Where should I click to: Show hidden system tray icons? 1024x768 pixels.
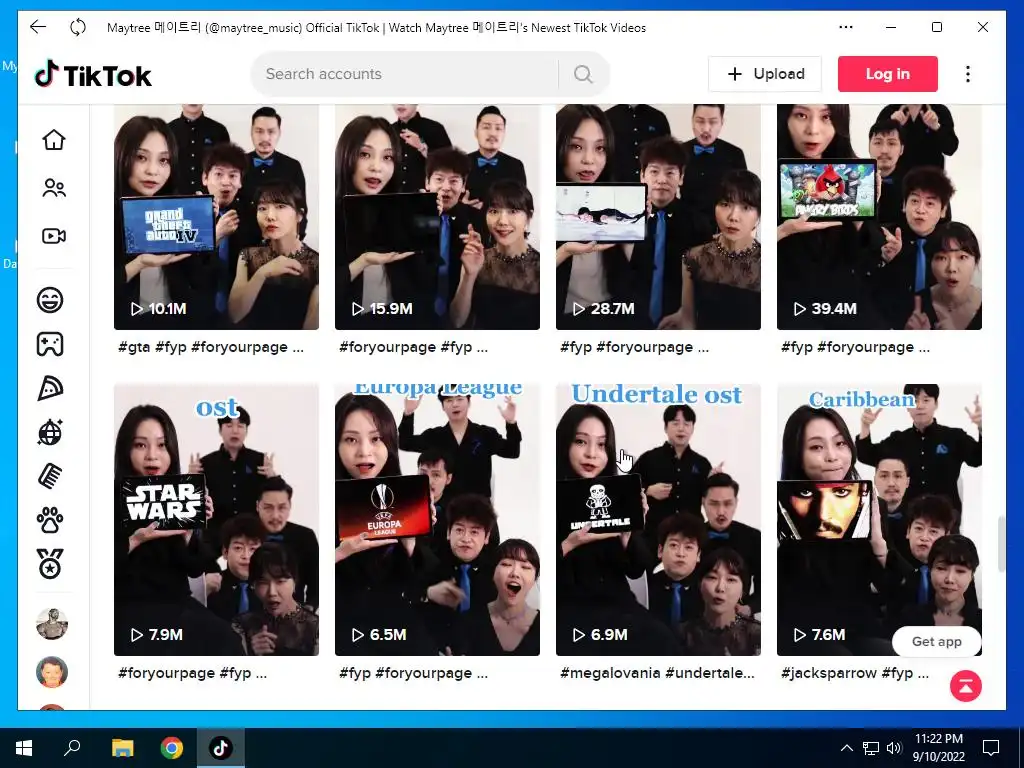pos(846,748)
